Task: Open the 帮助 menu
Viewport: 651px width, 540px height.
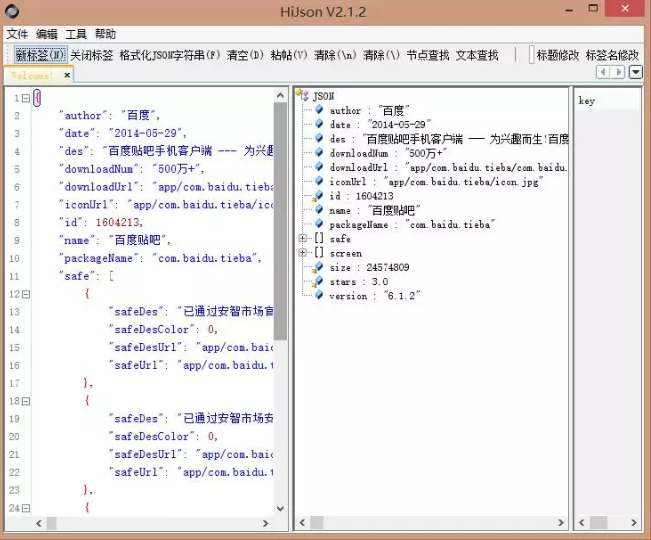Action: pos(105,34)
